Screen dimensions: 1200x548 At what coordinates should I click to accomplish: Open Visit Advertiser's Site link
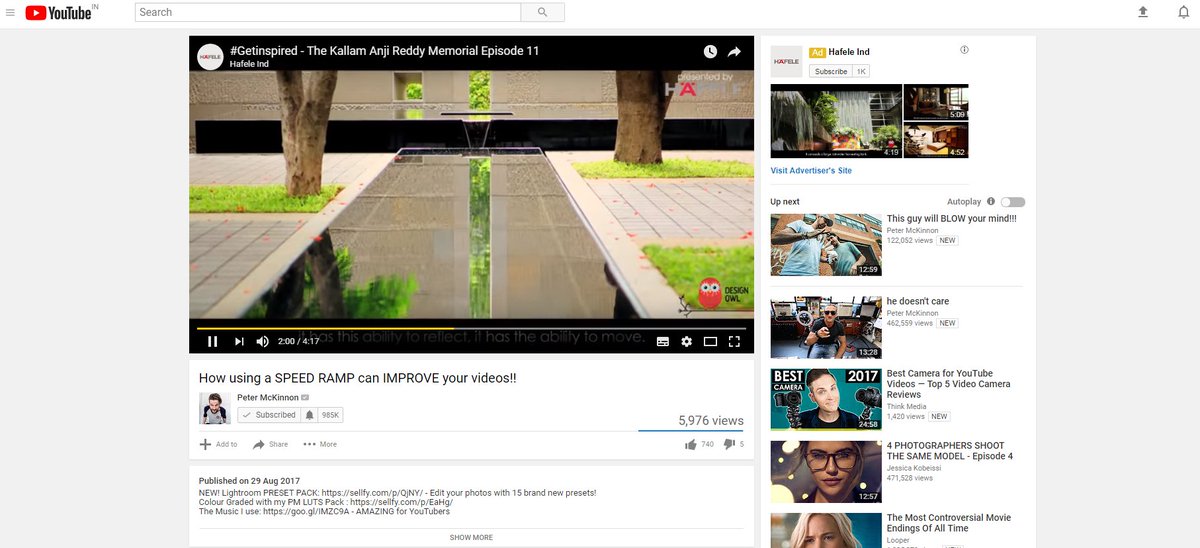811,171
